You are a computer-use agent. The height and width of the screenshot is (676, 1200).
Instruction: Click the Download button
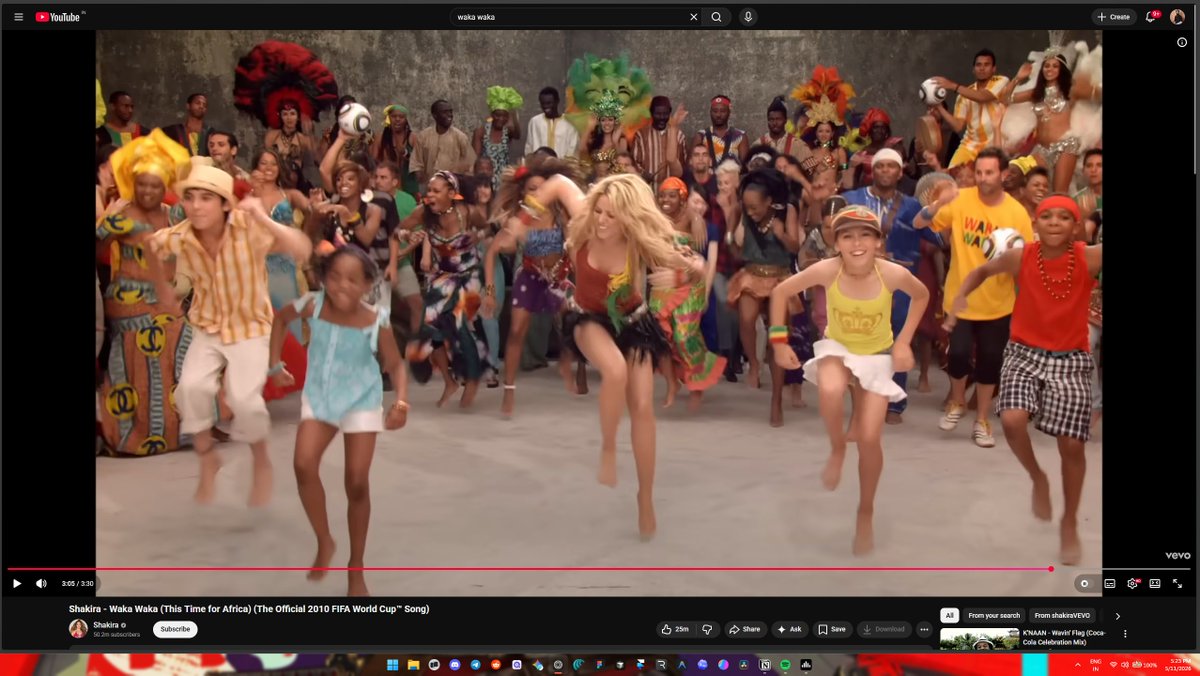click(x=883, y=629)
